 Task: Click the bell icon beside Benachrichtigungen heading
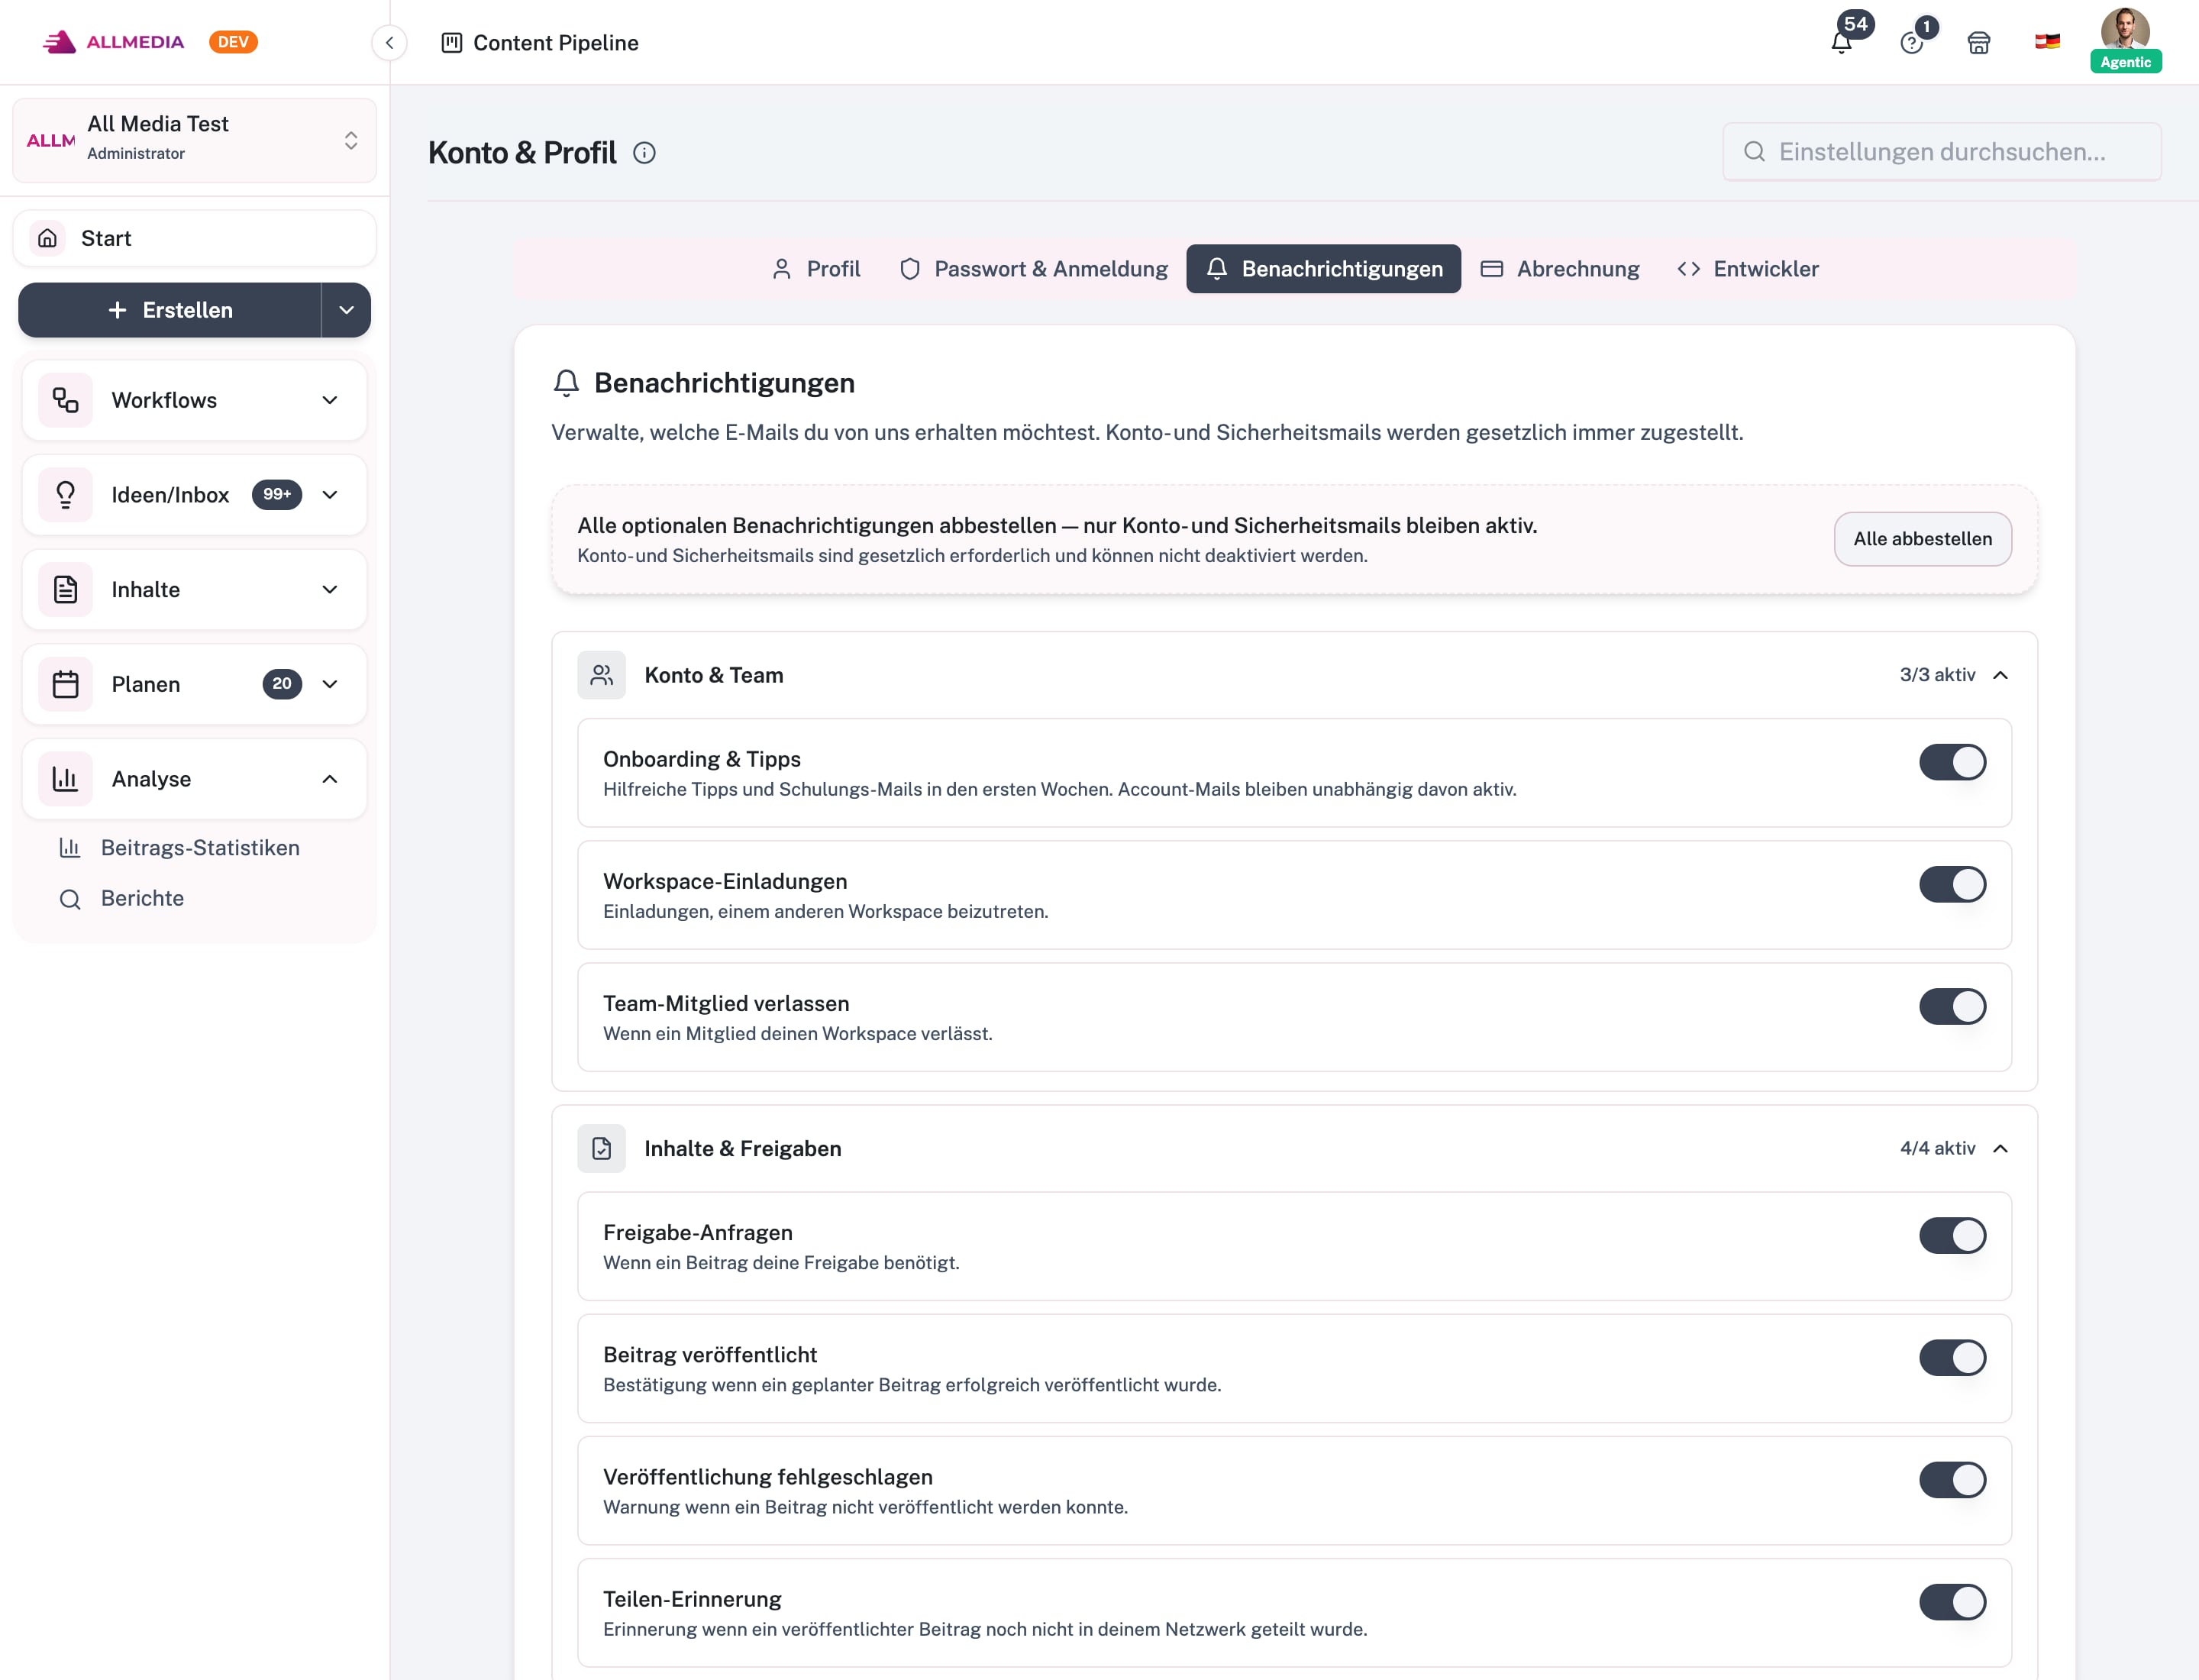pos(566,383)
